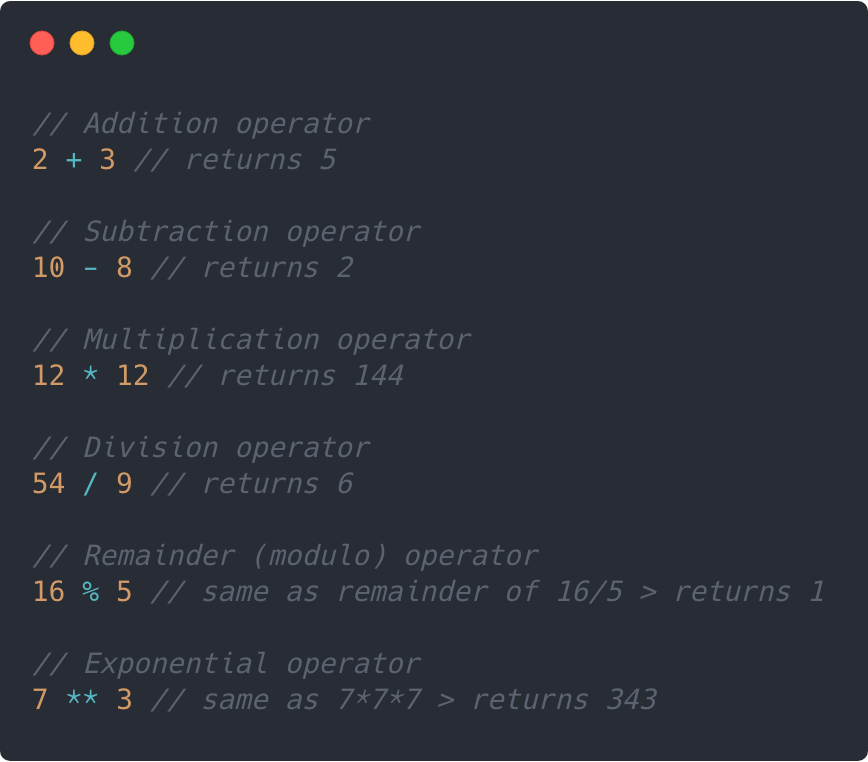Click the red close window dot
Screen dimensions: 868x762
[x=42, y=43]
